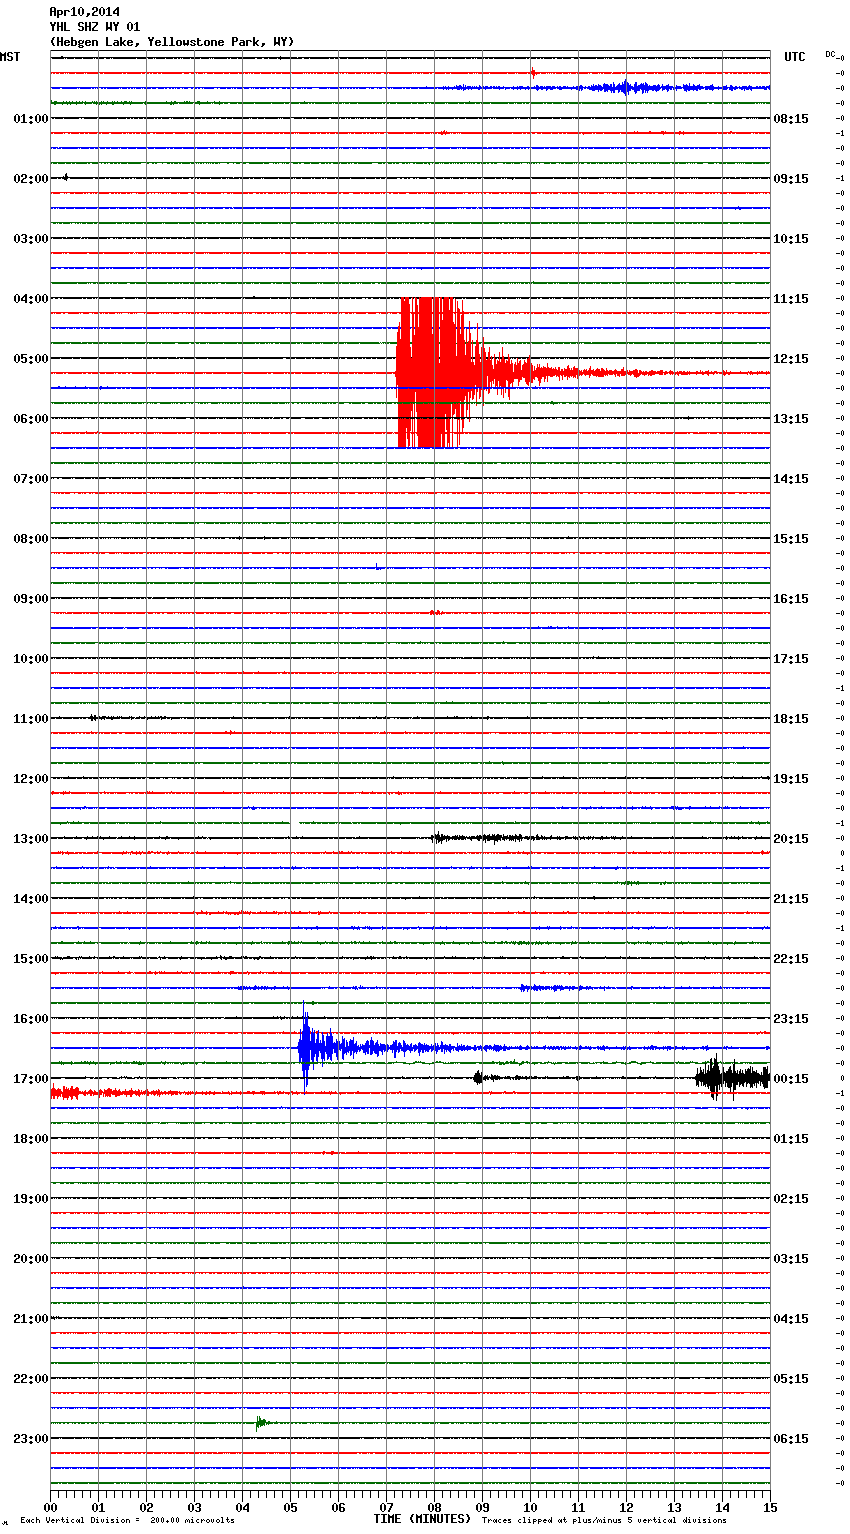Image resolution: width=850 pixels, height=1534 pixels.
Task: Select the 13:00 MST time label
Action: pos(31,839)
